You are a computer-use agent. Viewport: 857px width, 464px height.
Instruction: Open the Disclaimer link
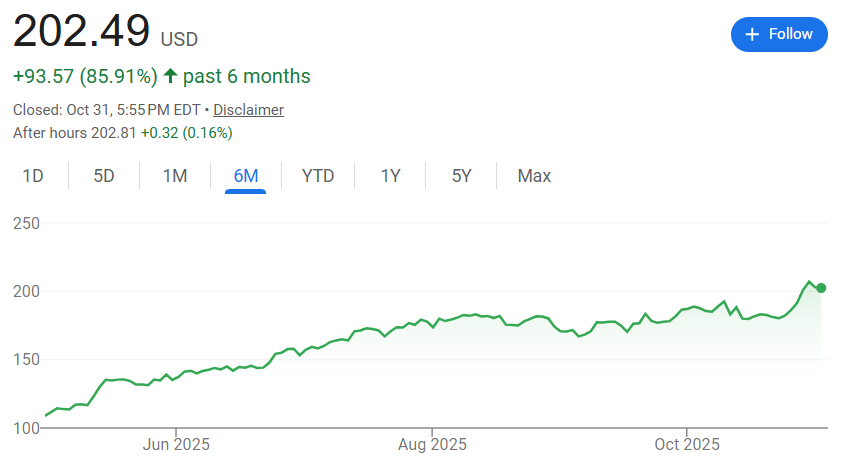pyautogui.click(x=248, y=110)
